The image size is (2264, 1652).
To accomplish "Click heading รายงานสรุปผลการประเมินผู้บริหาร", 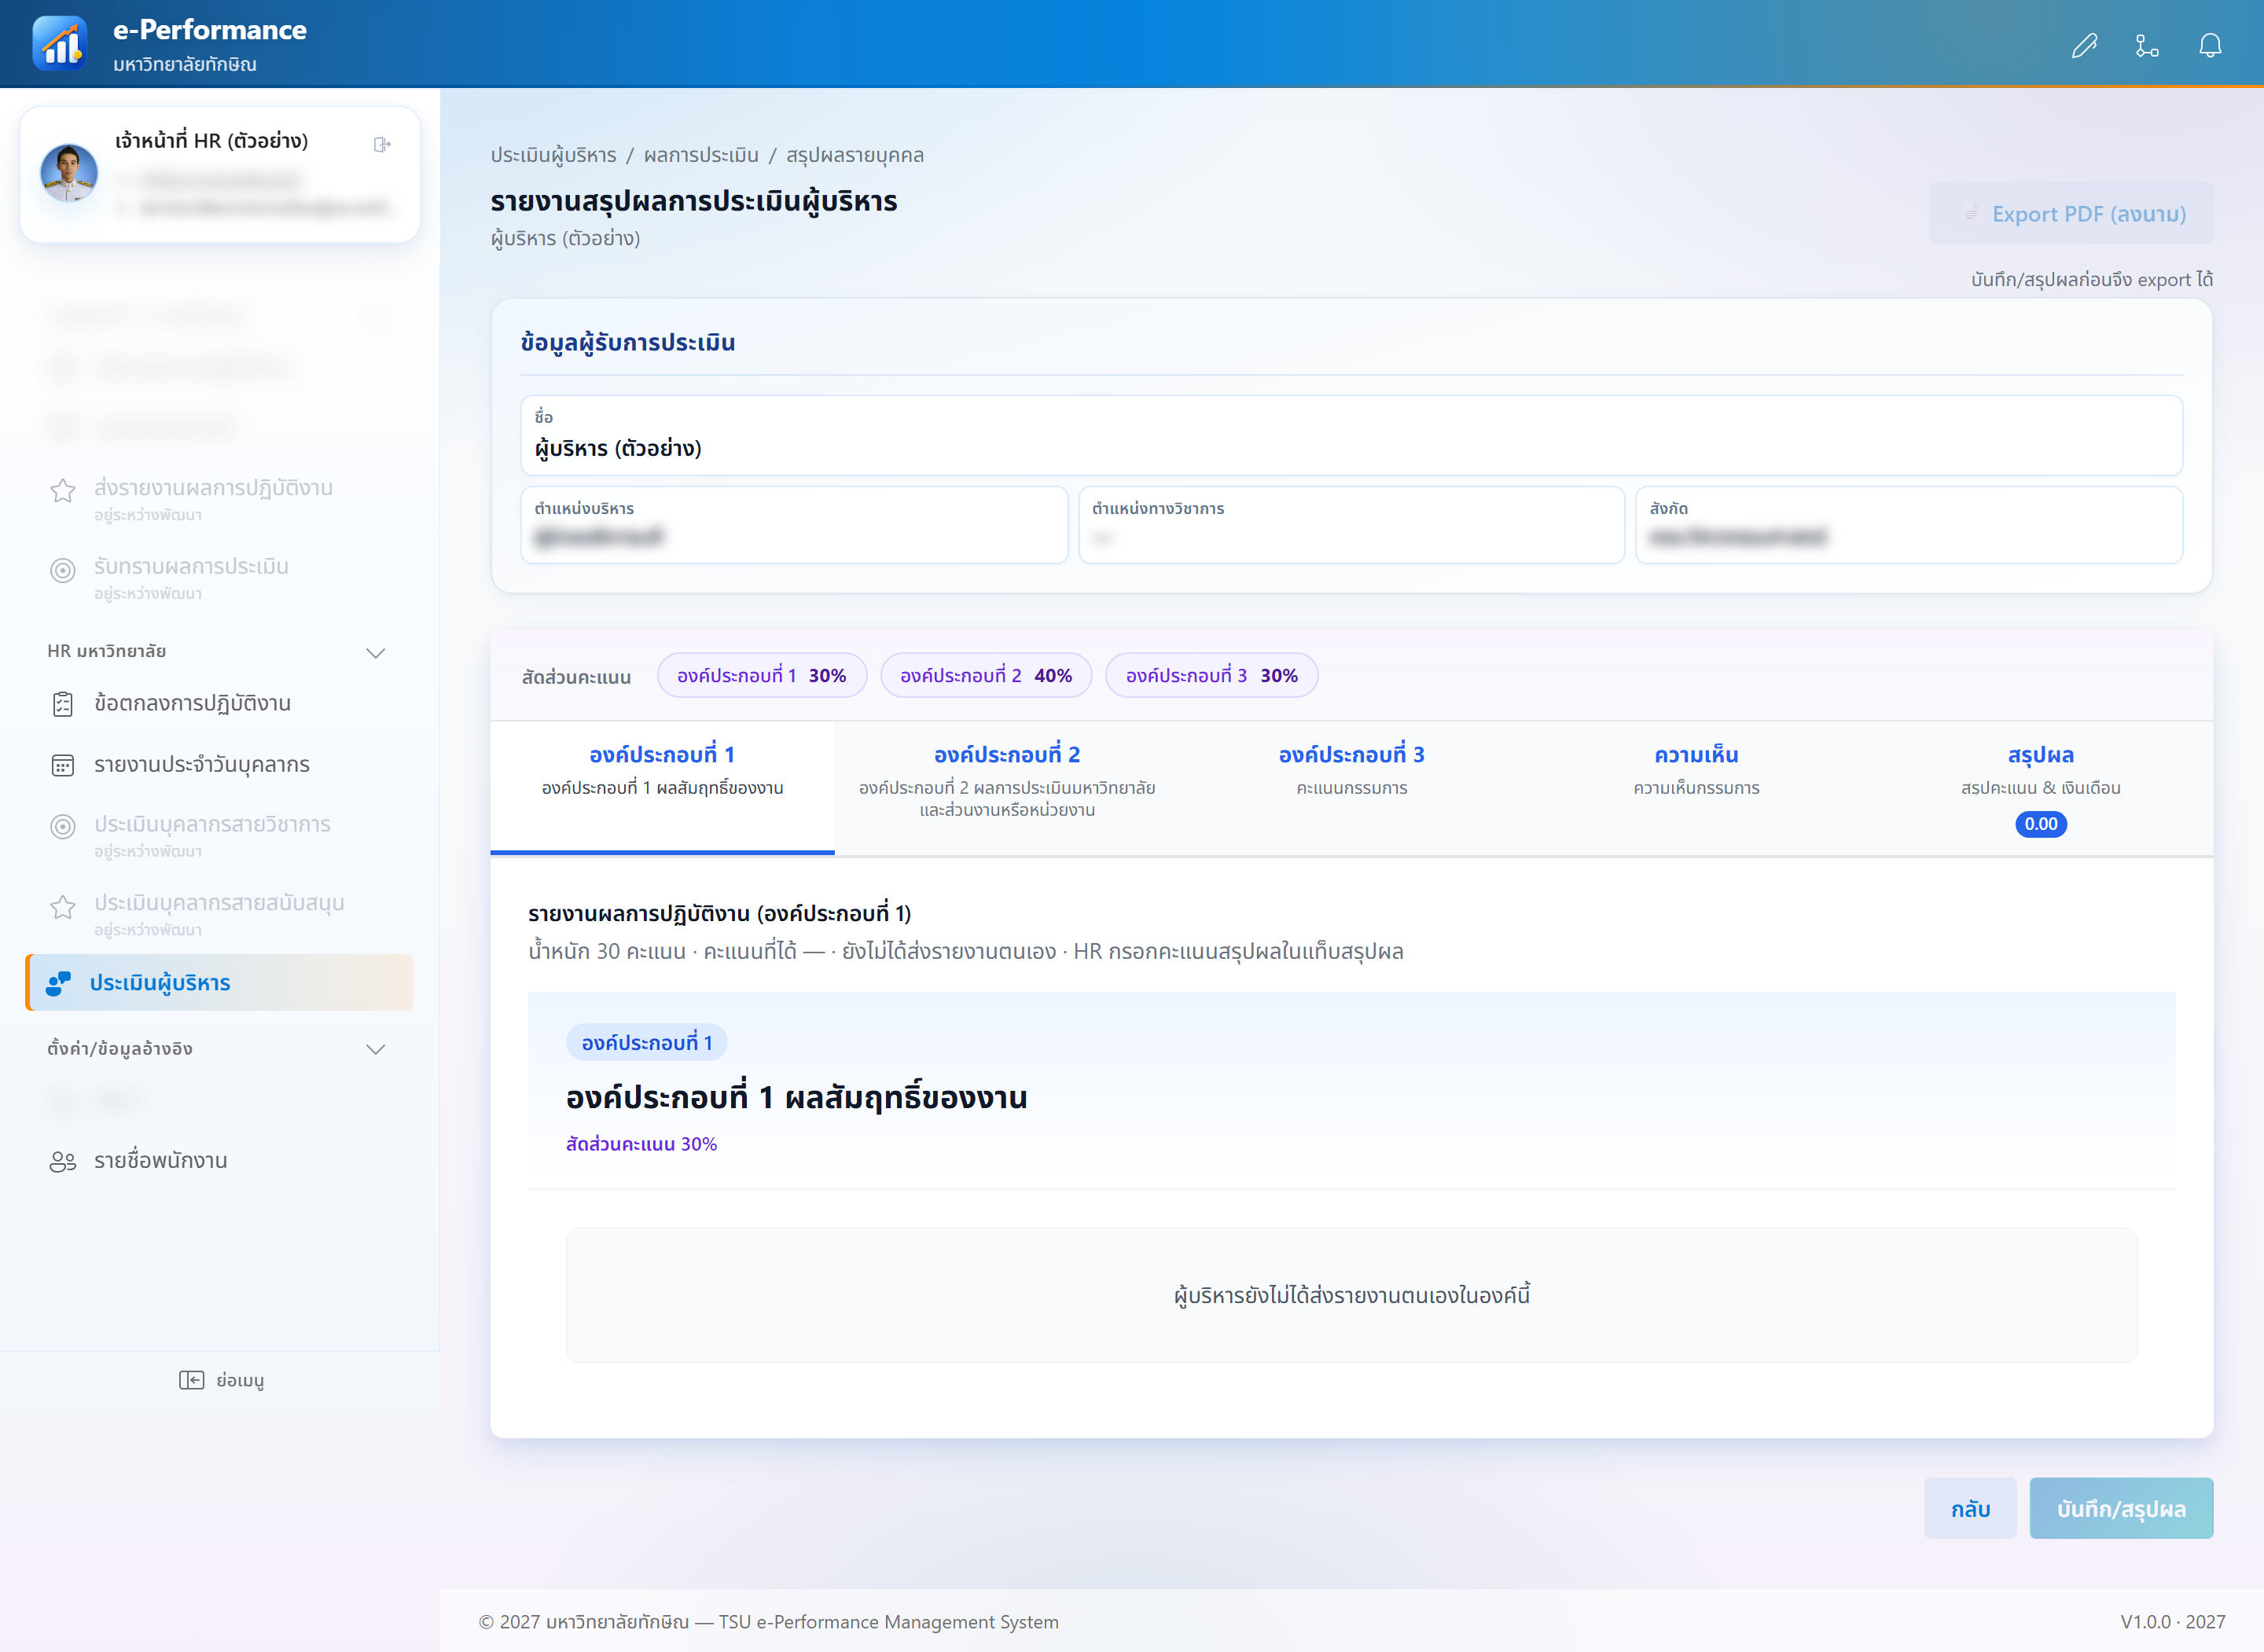I will (x=694, y=201).
